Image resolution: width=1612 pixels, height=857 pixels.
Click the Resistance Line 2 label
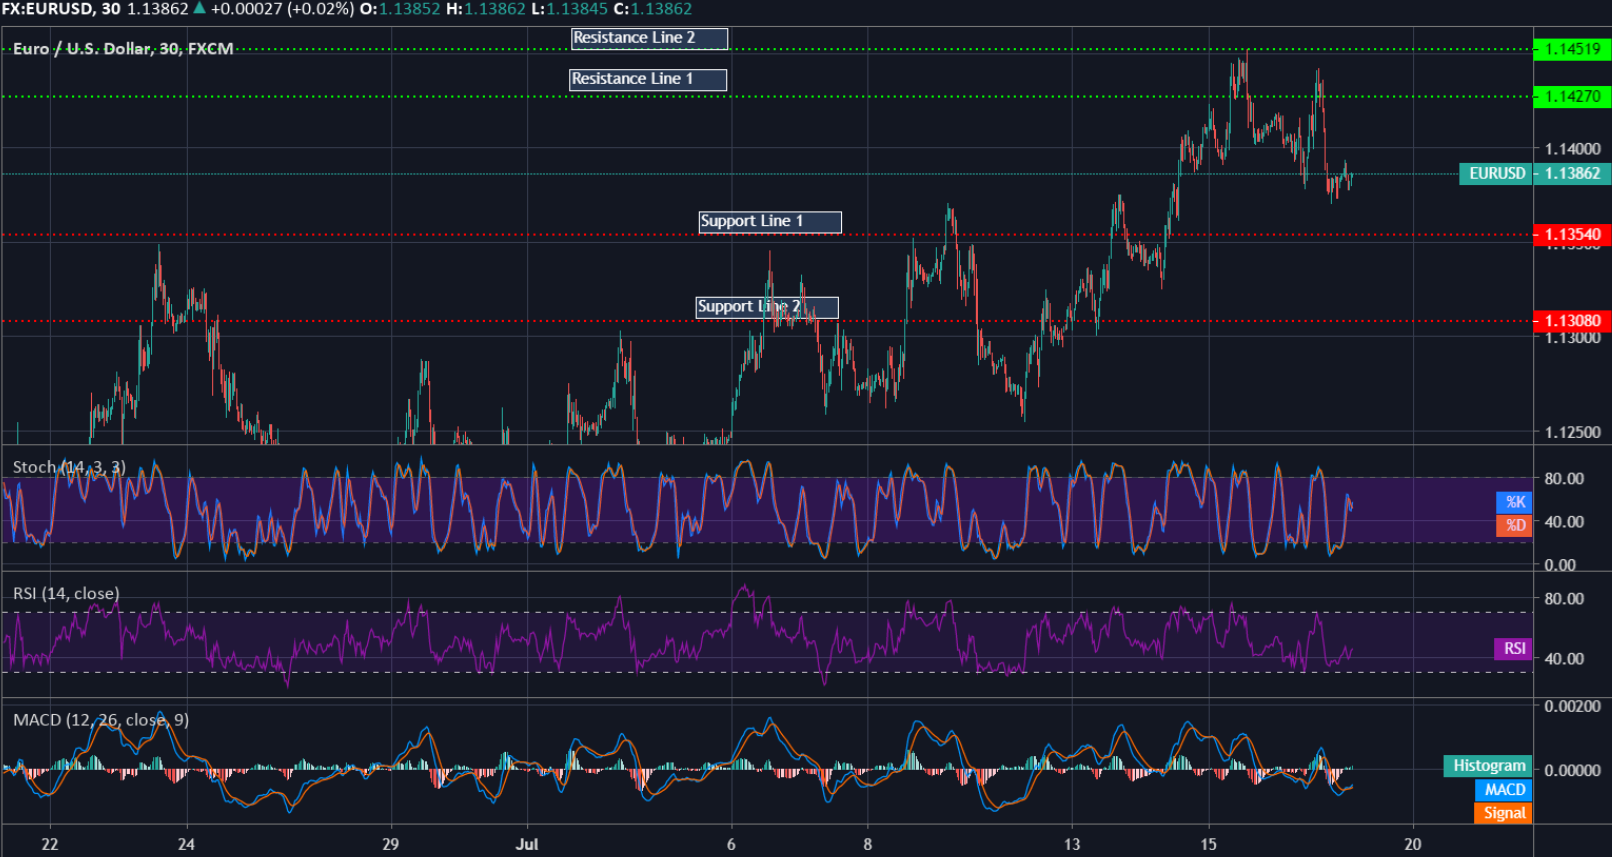click(649, 38)
